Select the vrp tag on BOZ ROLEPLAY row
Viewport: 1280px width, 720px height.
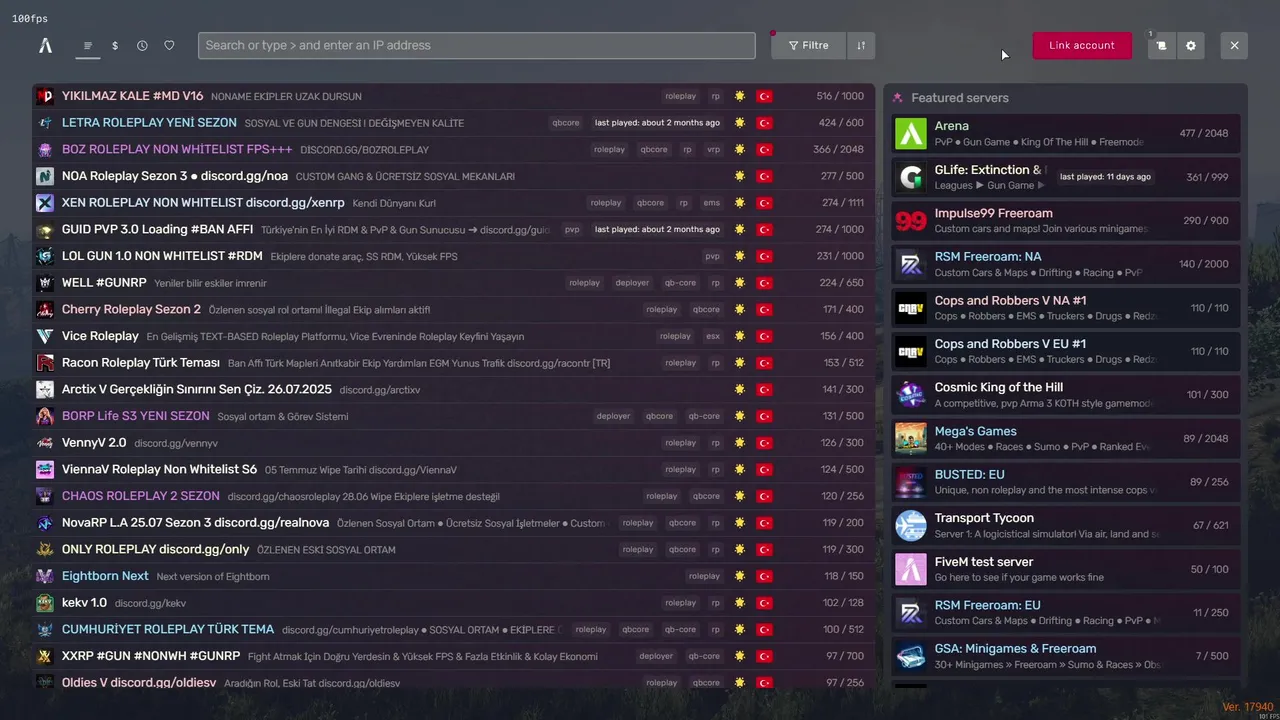pyautogui.click(x=713, y=149)
